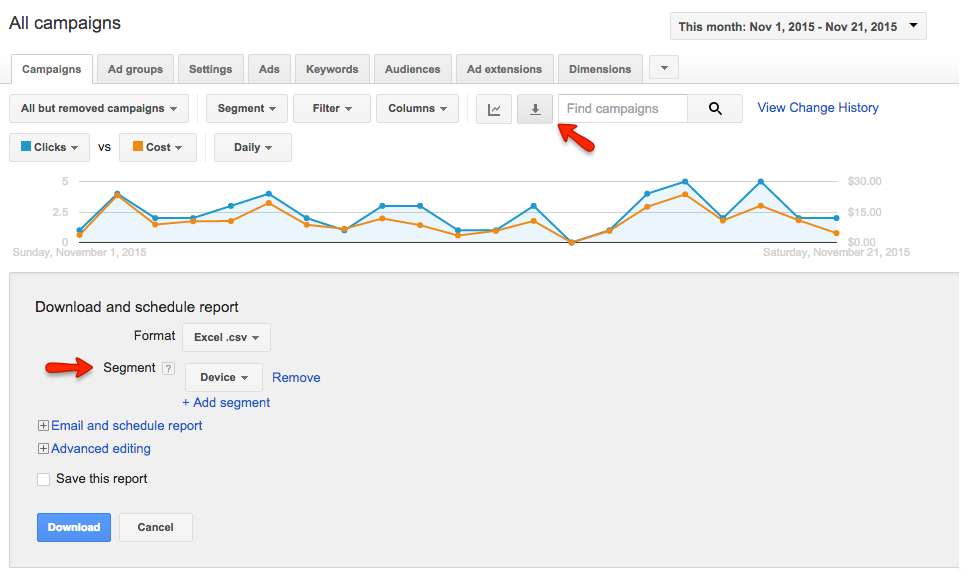Switch to the Keywords tab

[332, 69]
